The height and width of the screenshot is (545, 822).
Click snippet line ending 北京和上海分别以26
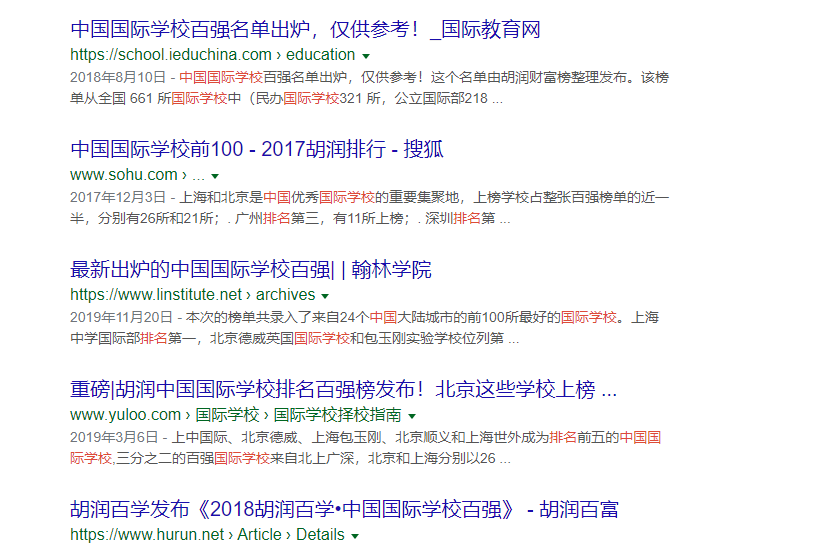point(290,459)
